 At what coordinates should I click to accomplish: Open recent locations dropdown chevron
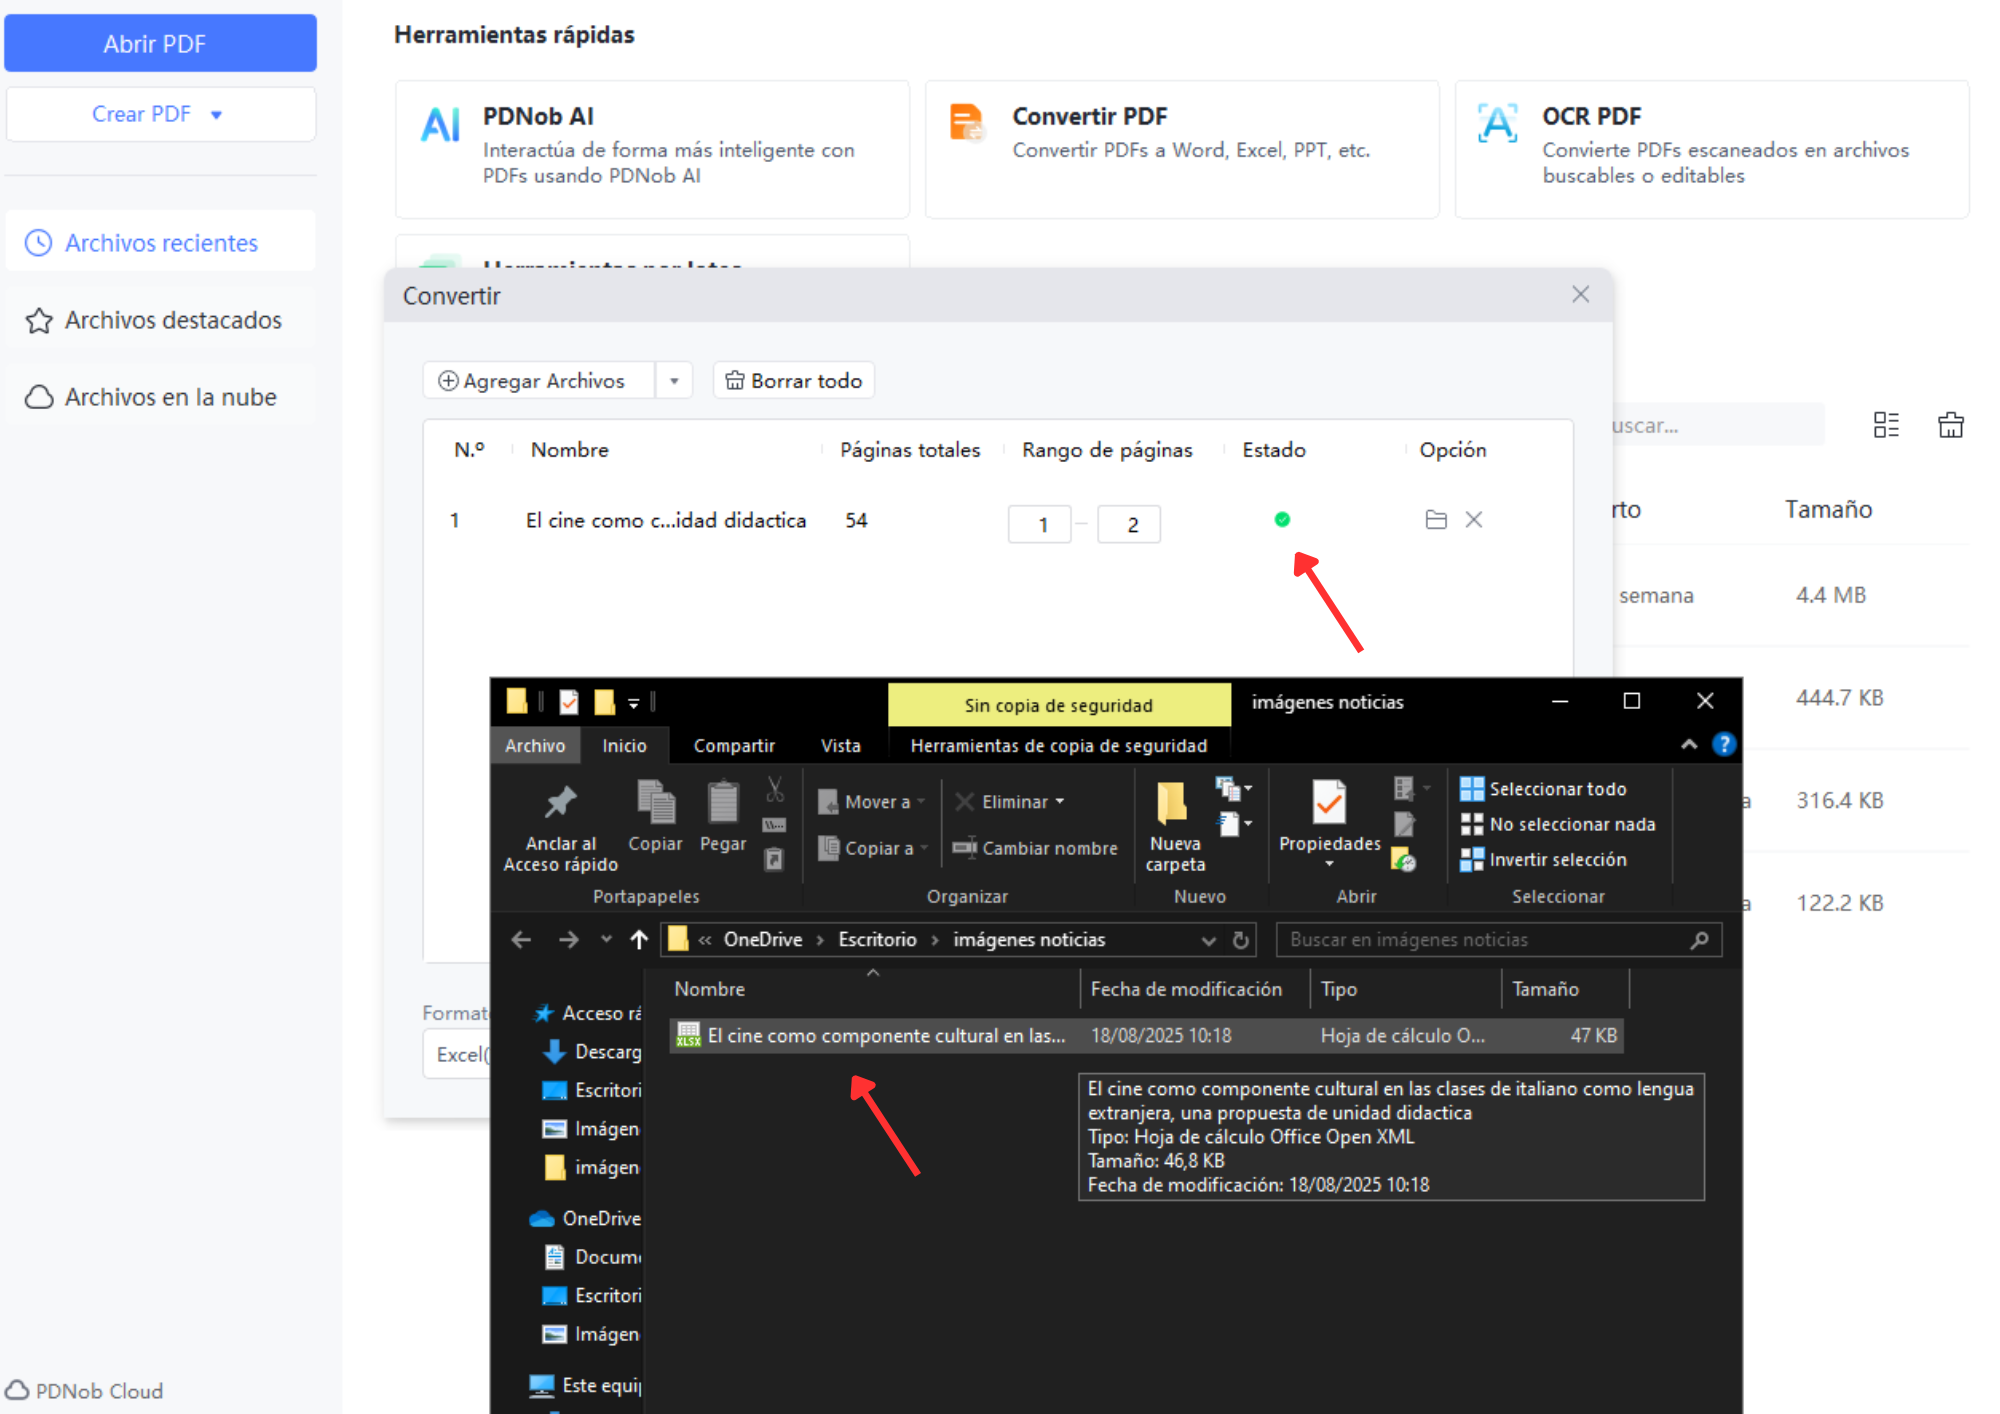[606, 939]
